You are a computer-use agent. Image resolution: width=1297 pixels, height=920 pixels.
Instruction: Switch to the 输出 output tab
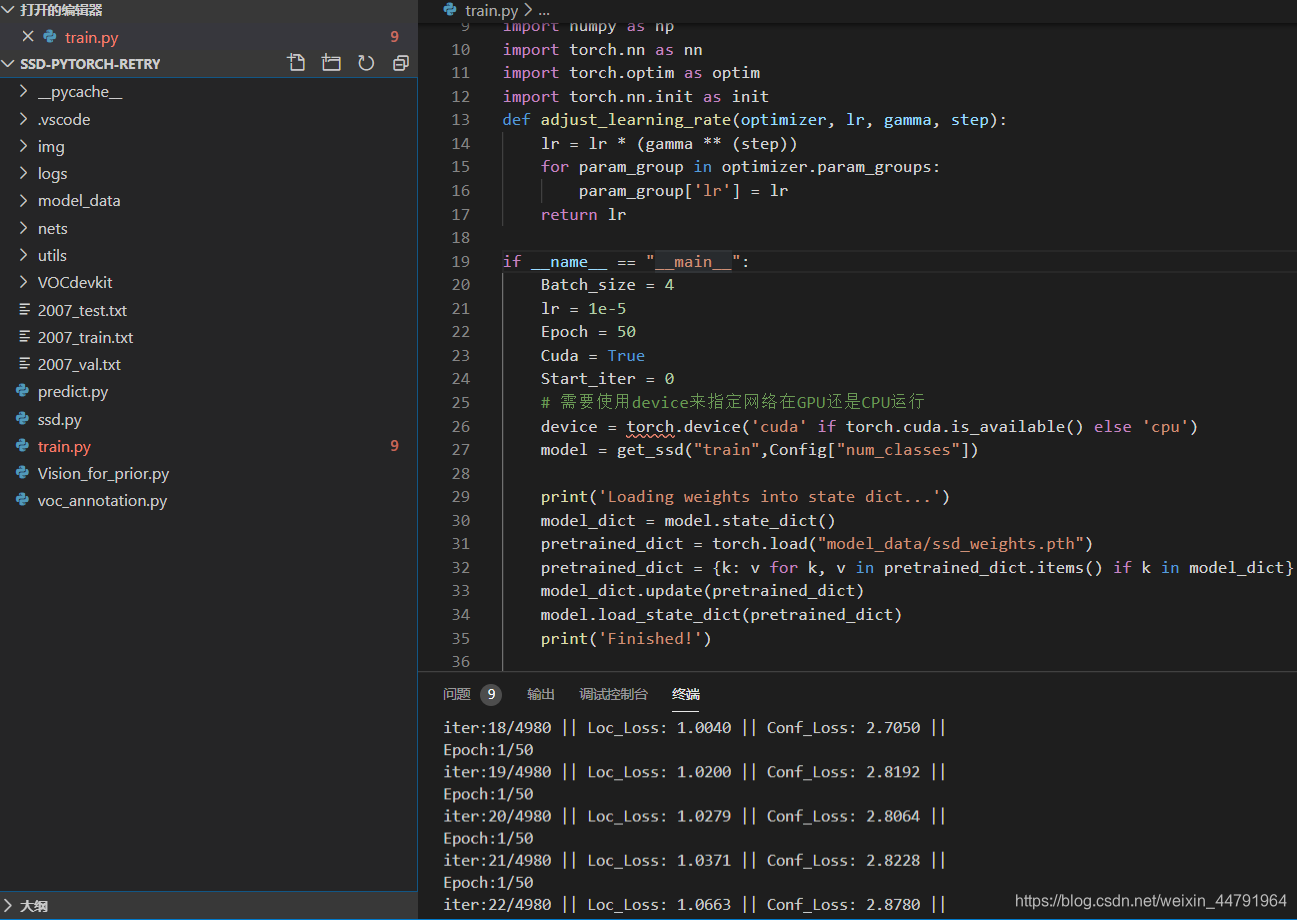coord(541,694)
